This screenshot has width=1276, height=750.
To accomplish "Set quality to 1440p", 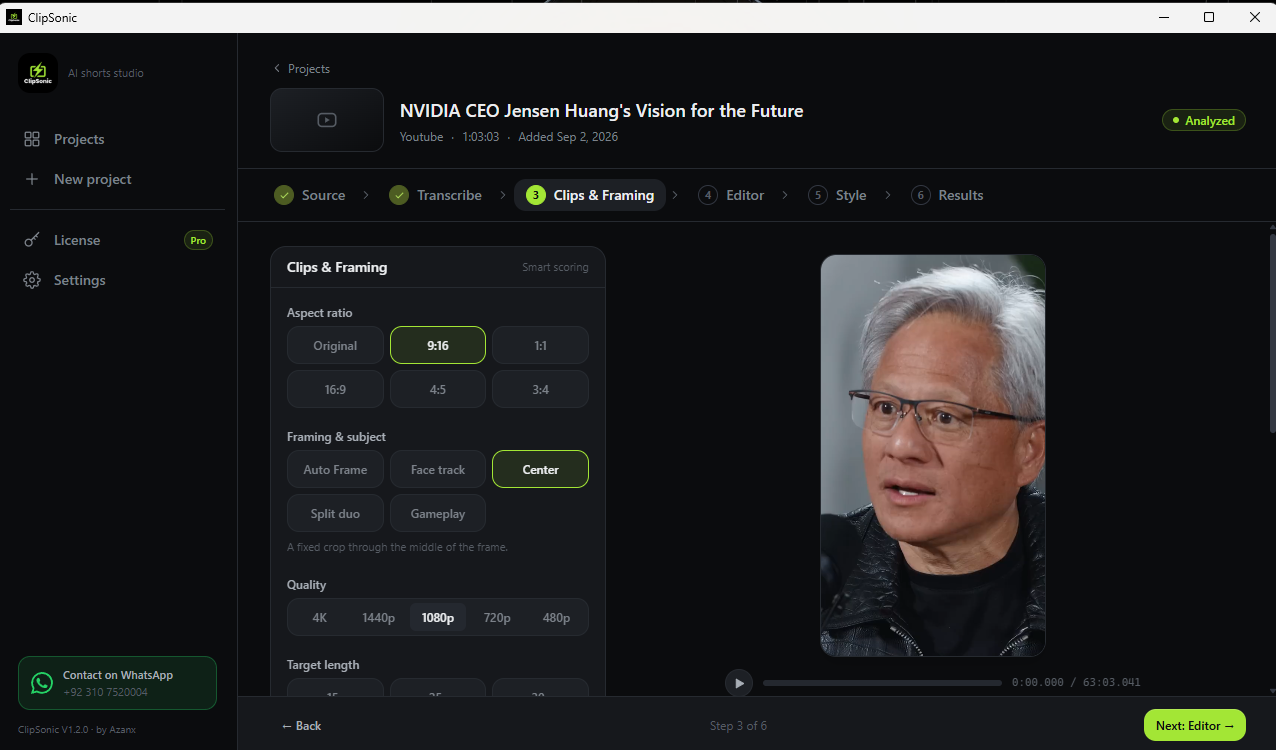I will [379, 617].
